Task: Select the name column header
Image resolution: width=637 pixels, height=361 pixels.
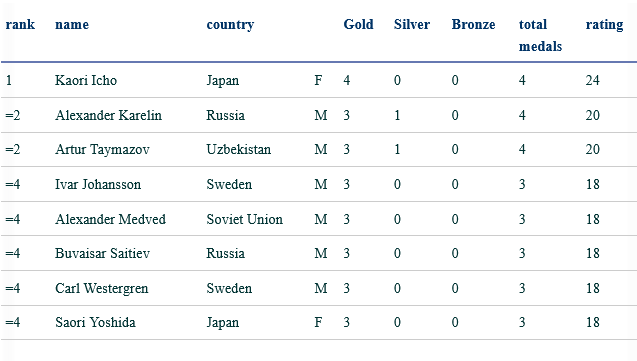Action: (x=72, y=24)
